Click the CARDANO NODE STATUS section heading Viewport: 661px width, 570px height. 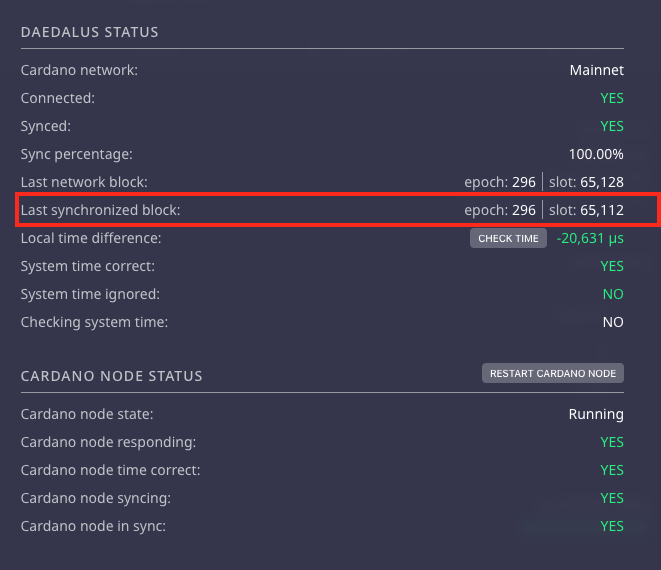click(x=112, y=376)
